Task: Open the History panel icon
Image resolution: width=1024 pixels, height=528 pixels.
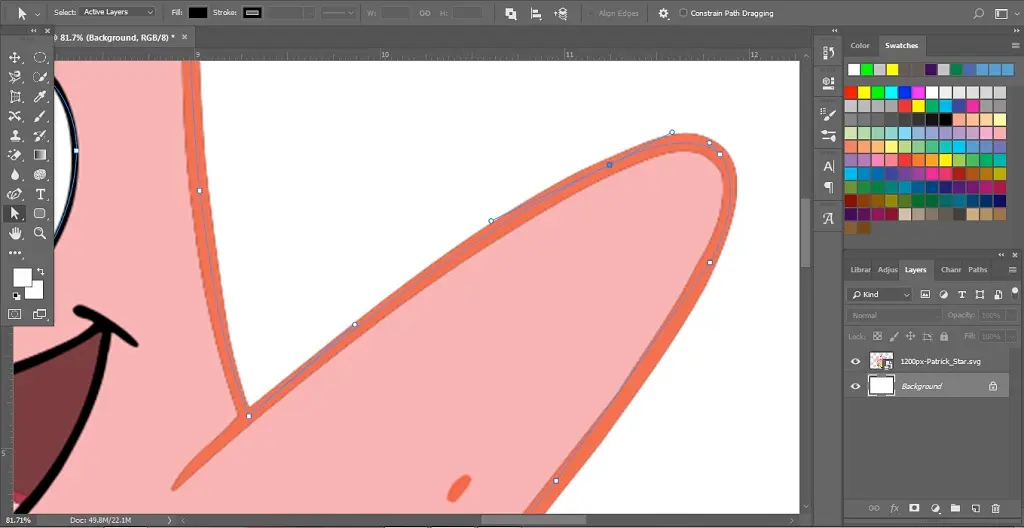Action: click(829, 53)
